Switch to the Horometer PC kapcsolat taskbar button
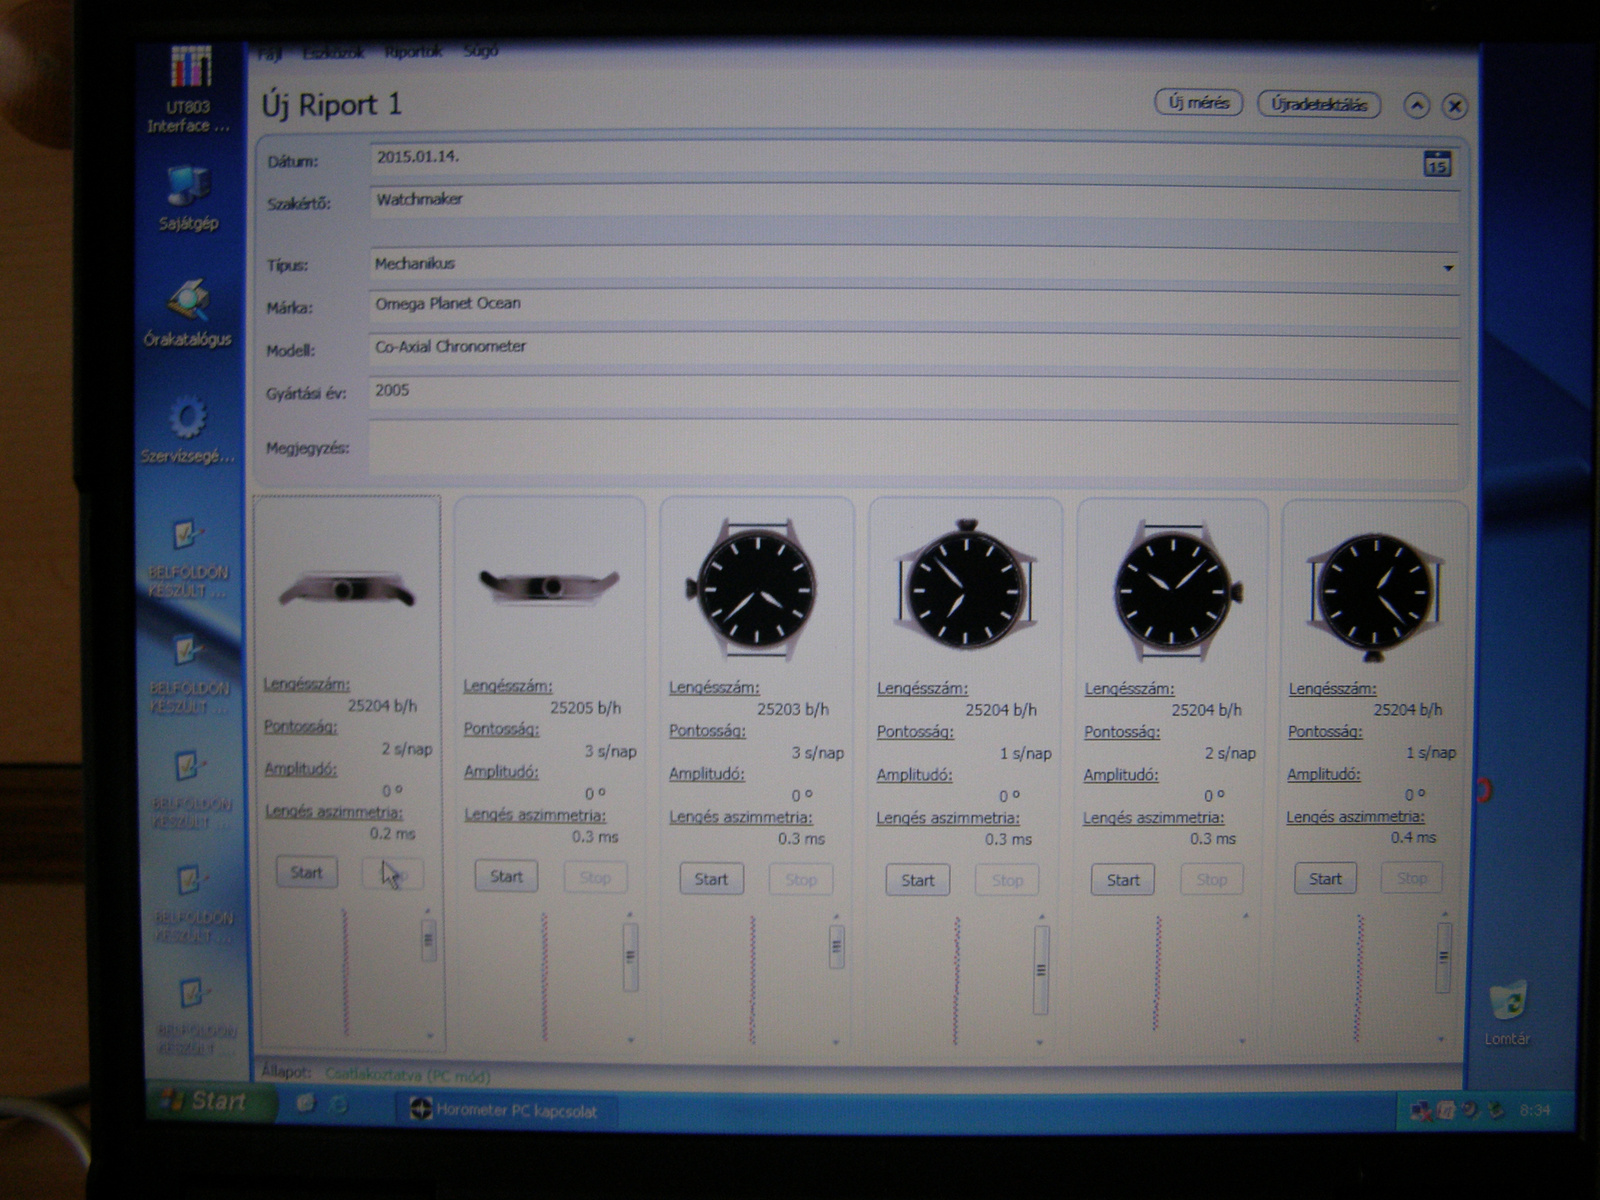Viewport: 1600px width, 1200px height. coord(507,1110)
